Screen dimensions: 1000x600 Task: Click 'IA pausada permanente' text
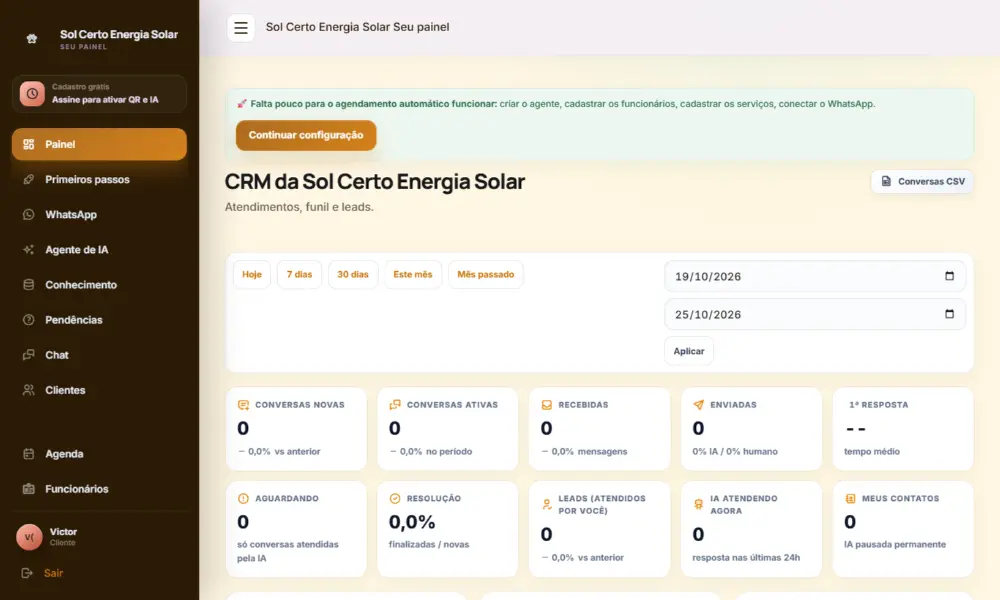tap(895, 545)
